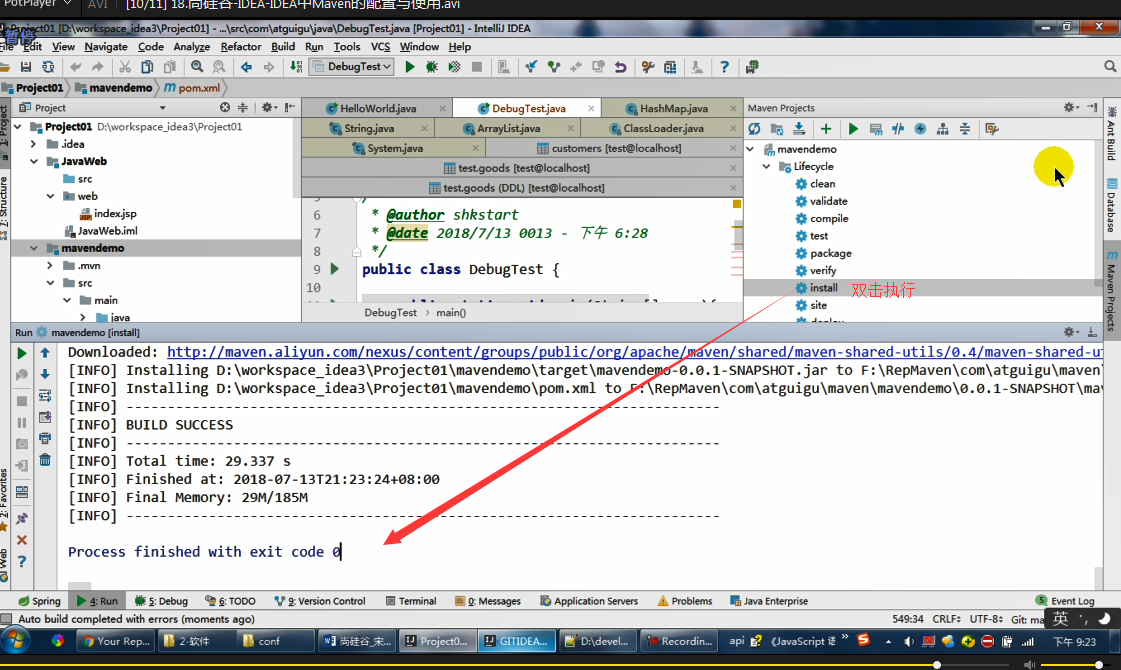The width and height of the screenshot is (1121, 670).
Task: Show Maven dependencies diagram icon
Action: click(x=942, y=129)
